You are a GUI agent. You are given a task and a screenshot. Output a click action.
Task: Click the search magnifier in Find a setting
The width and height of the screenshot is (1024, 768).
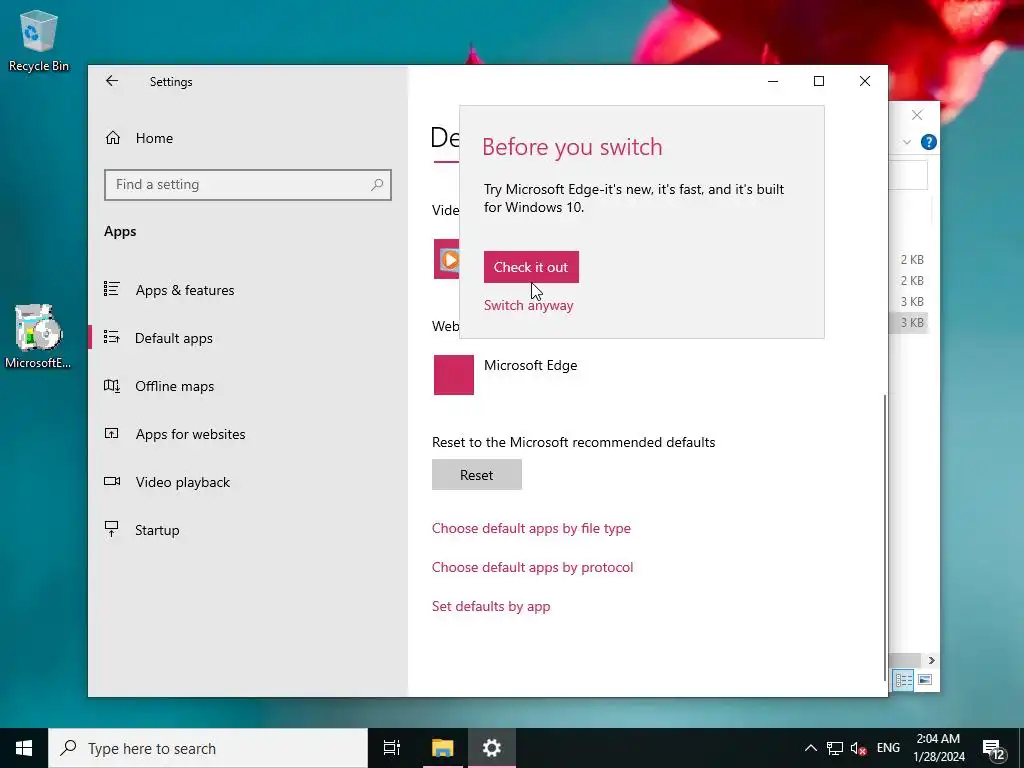point(377,185)
